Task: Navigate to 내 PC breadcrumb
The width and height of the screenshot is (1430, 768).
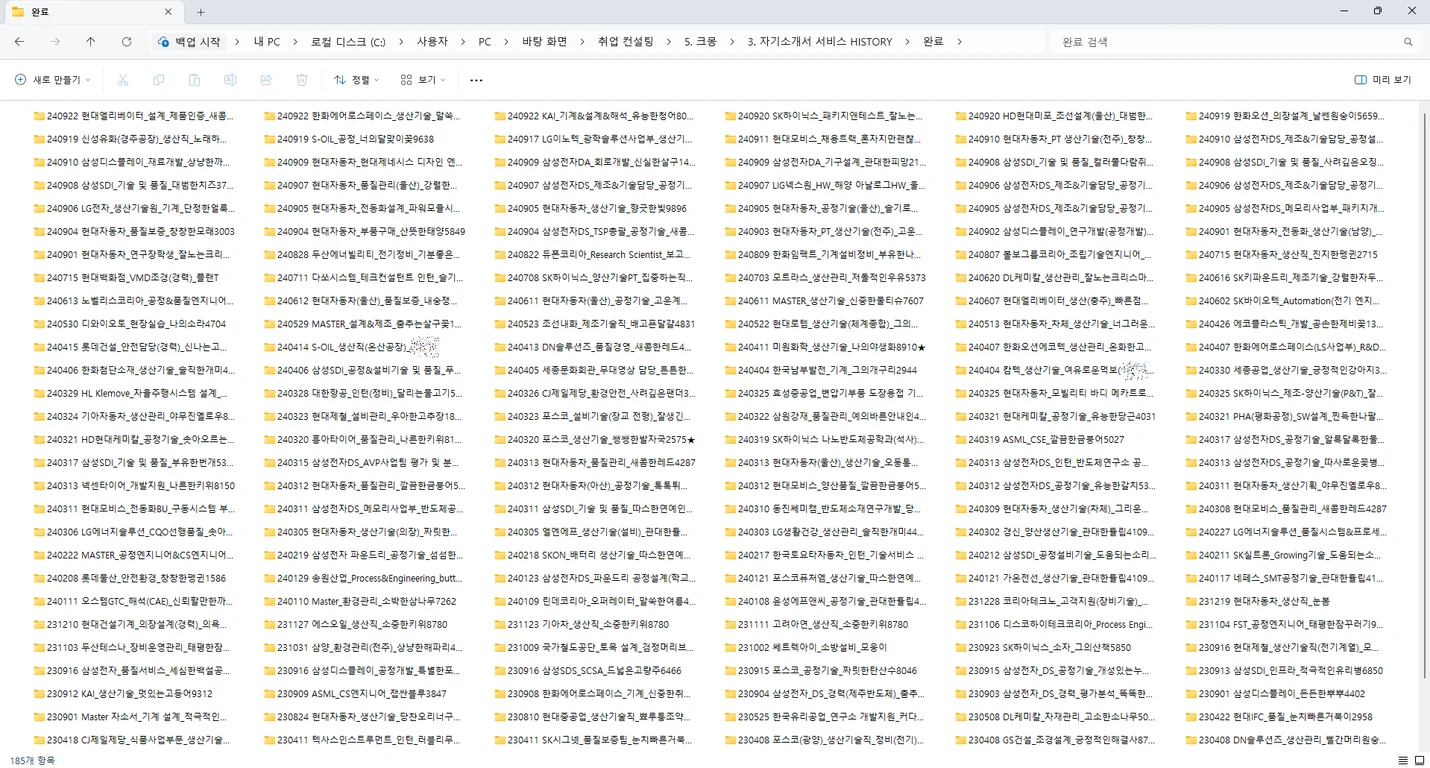Action: (267, 42)
